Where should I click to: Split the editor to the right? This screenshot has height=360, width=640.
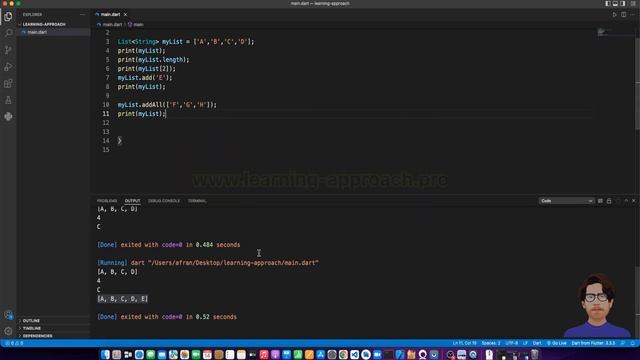click(x=624, y=14)
